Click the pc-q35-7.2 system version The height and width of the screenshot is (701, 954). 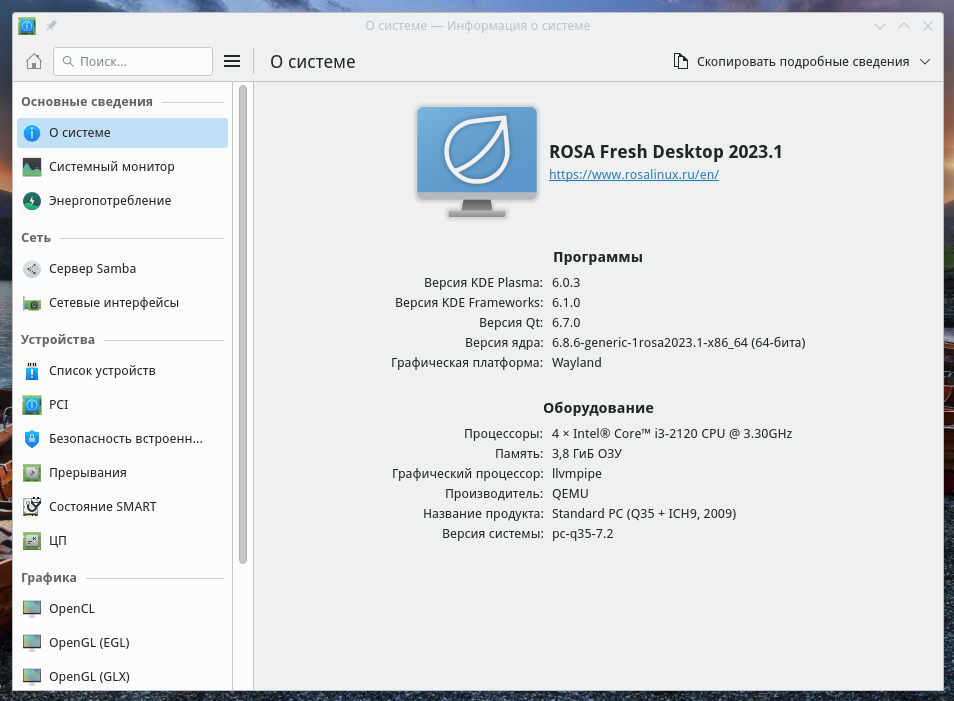pos(582,534)
